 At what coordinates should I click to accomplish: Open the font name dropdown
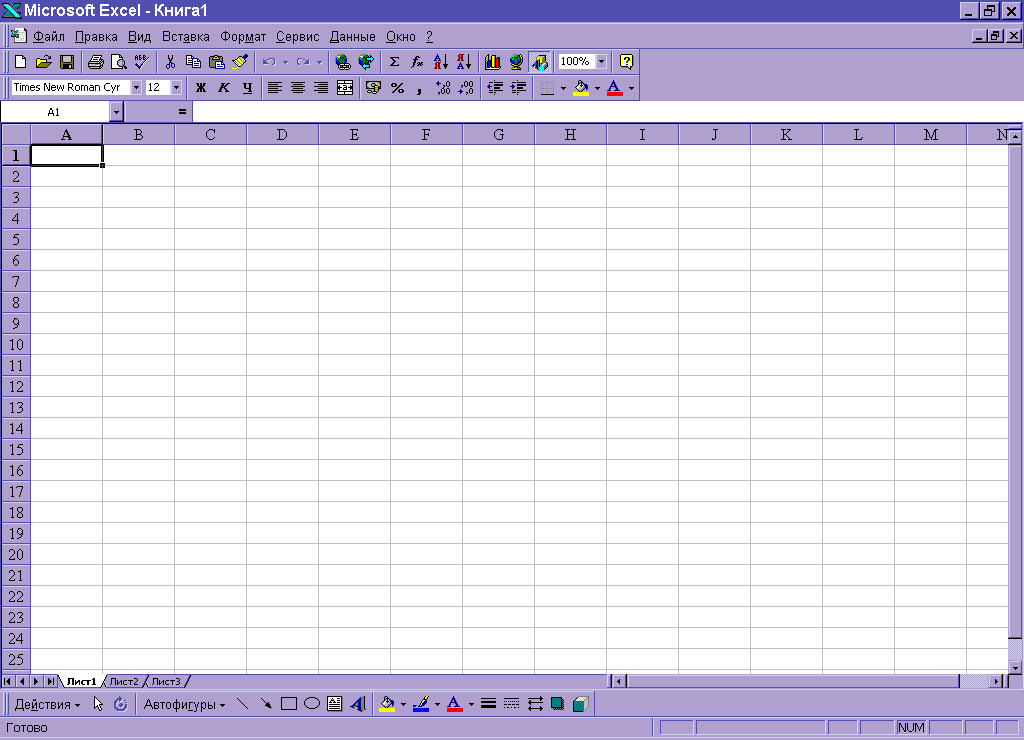click(136, 88)
